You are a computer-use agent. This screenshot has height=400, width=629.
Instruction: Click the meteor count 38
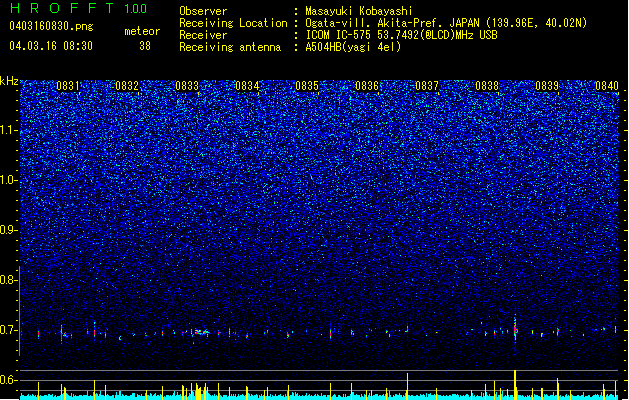point(145,46)
